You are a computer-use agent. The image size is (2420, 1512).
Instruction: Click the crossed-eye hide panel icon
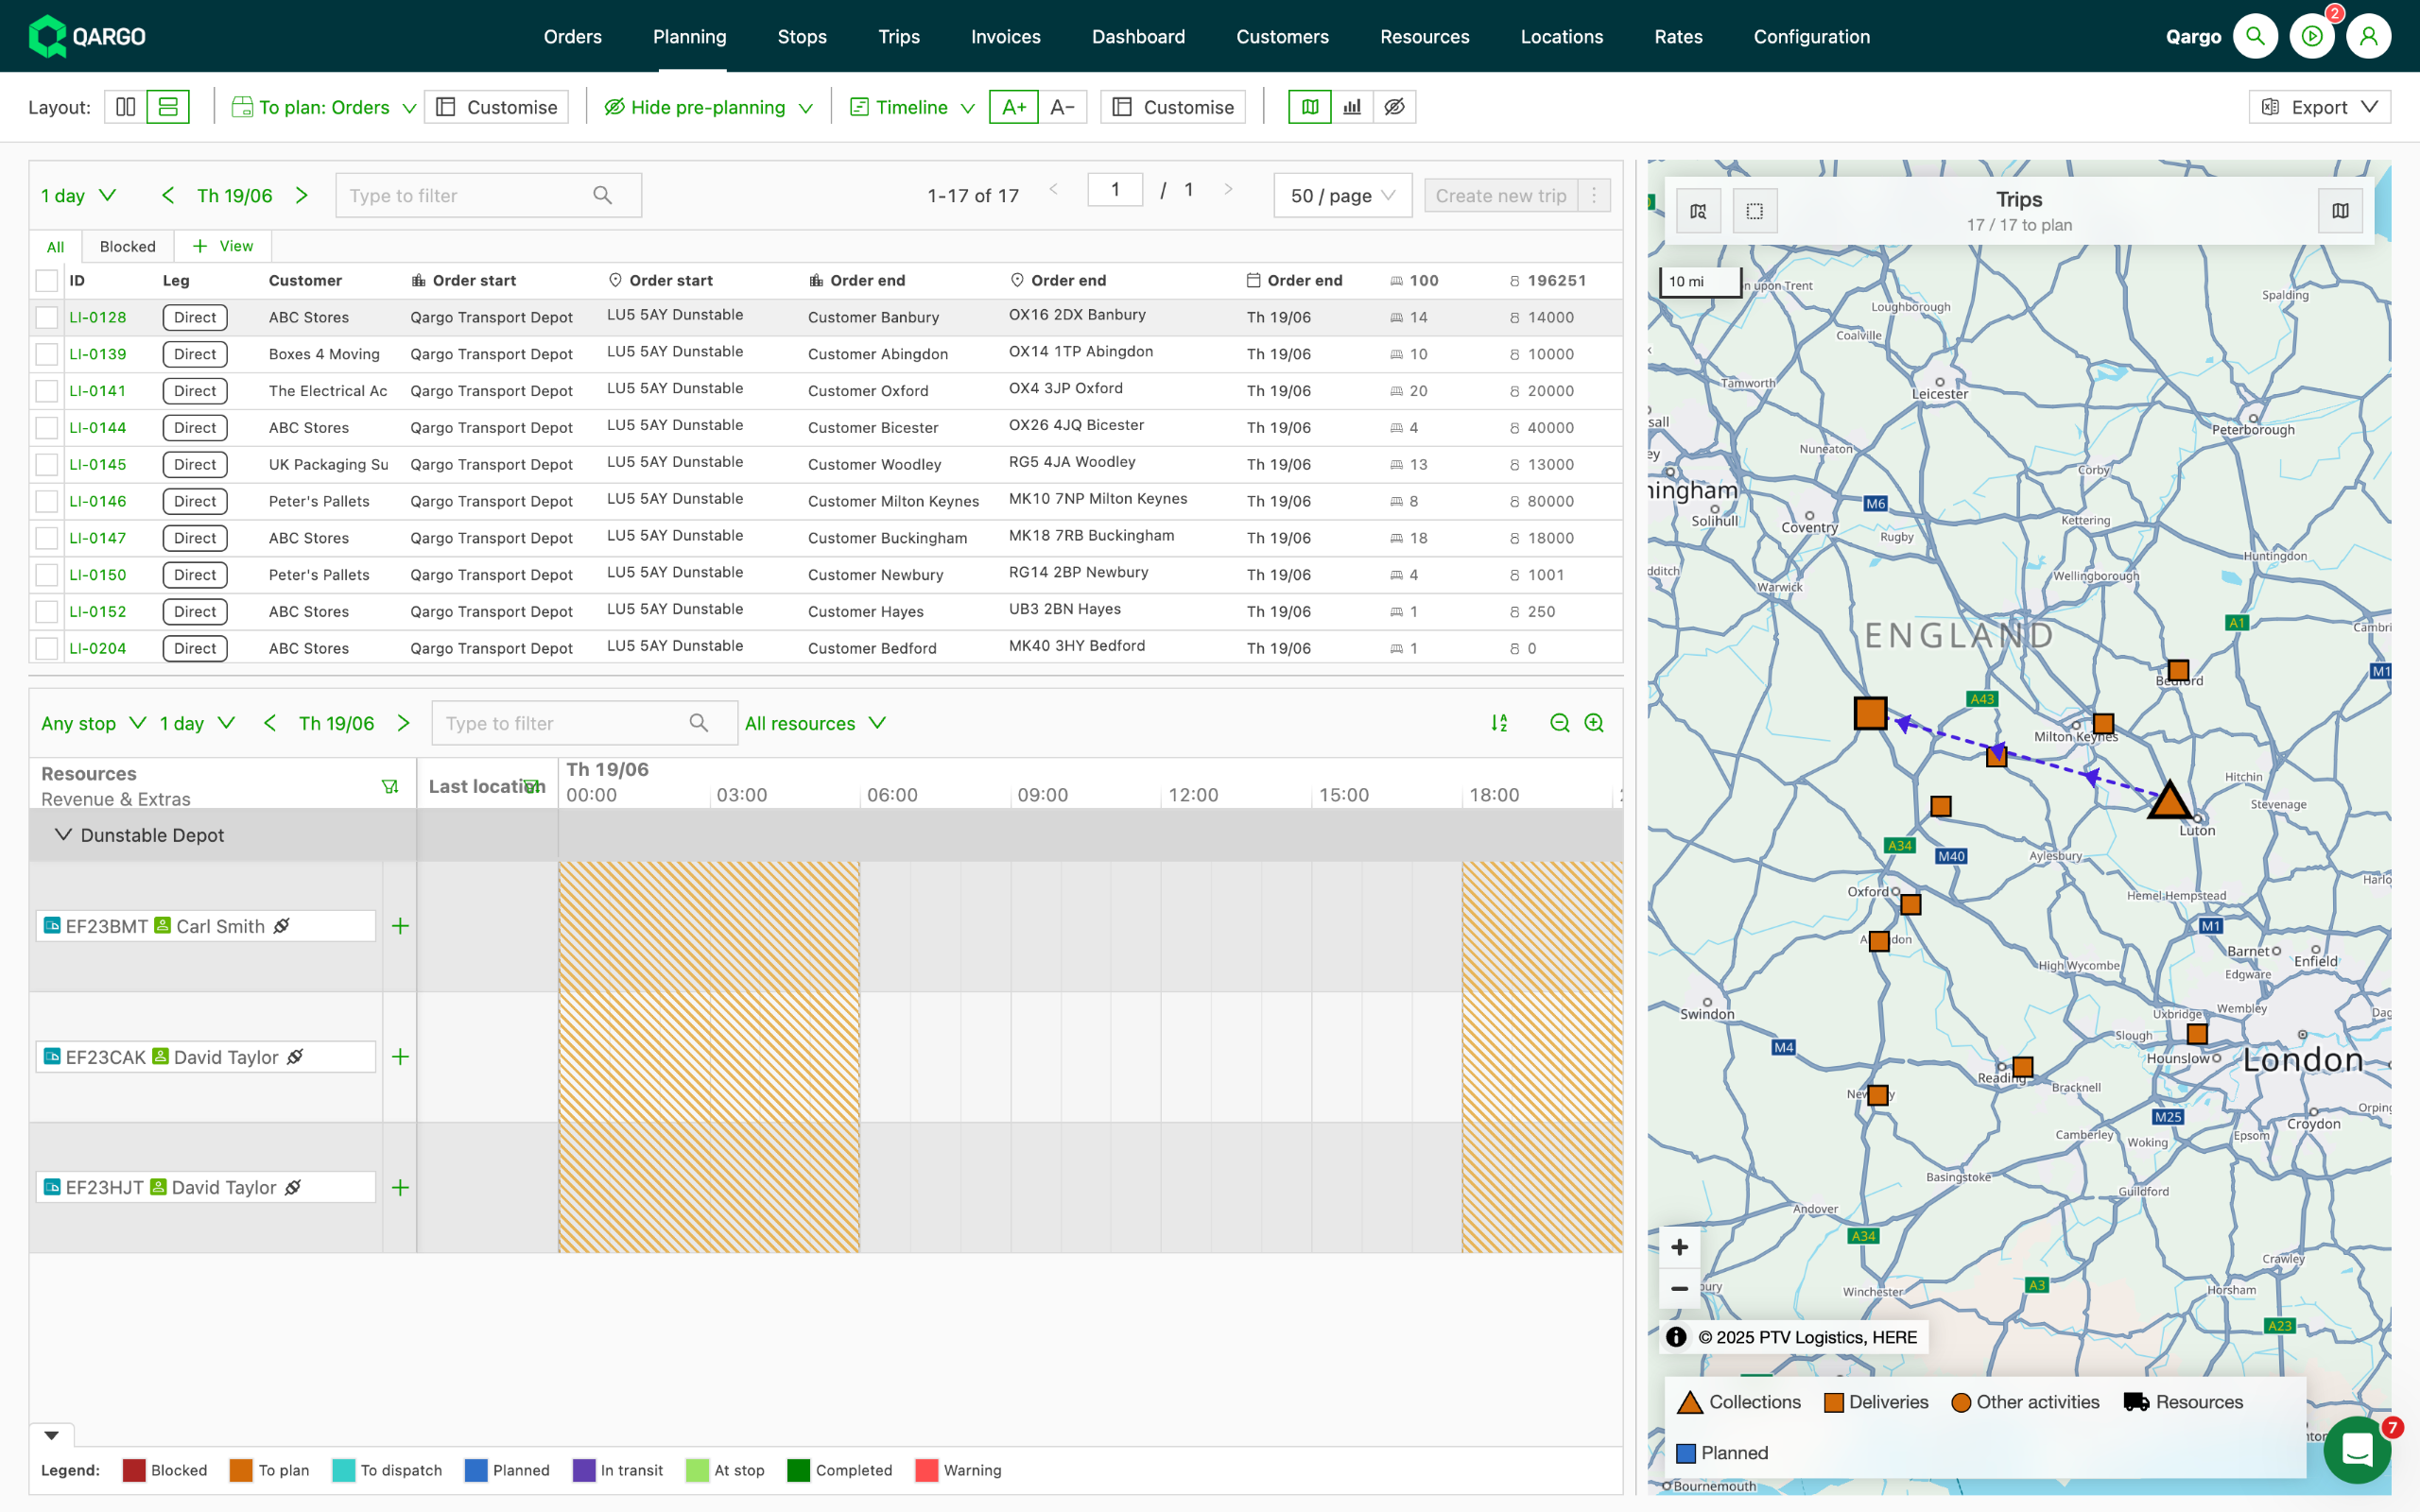coord(1394,107)
